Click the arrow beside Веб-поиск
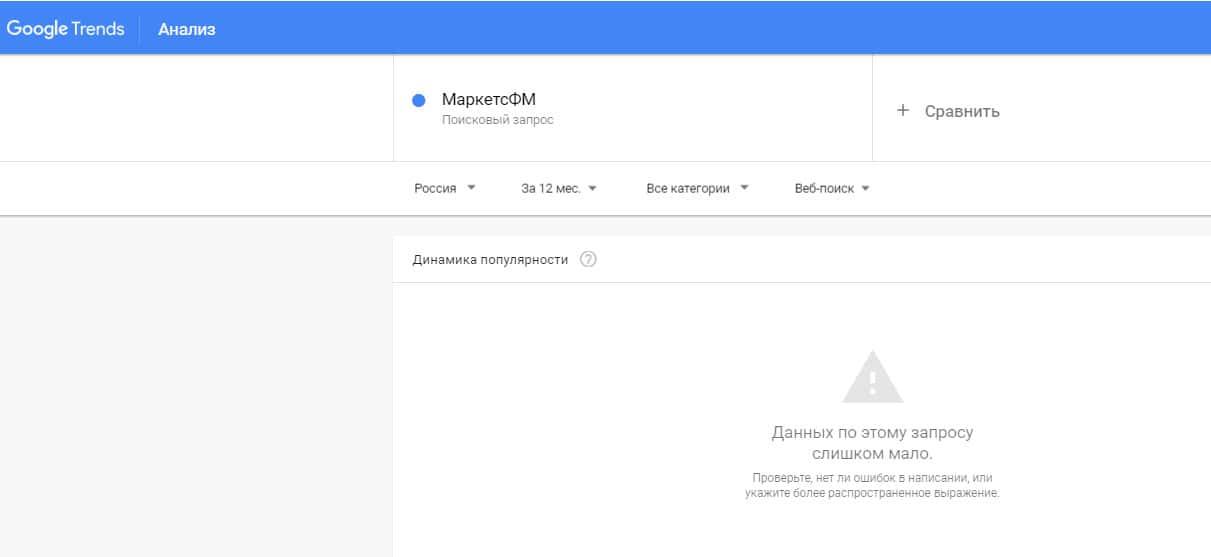 pos(865,187)
